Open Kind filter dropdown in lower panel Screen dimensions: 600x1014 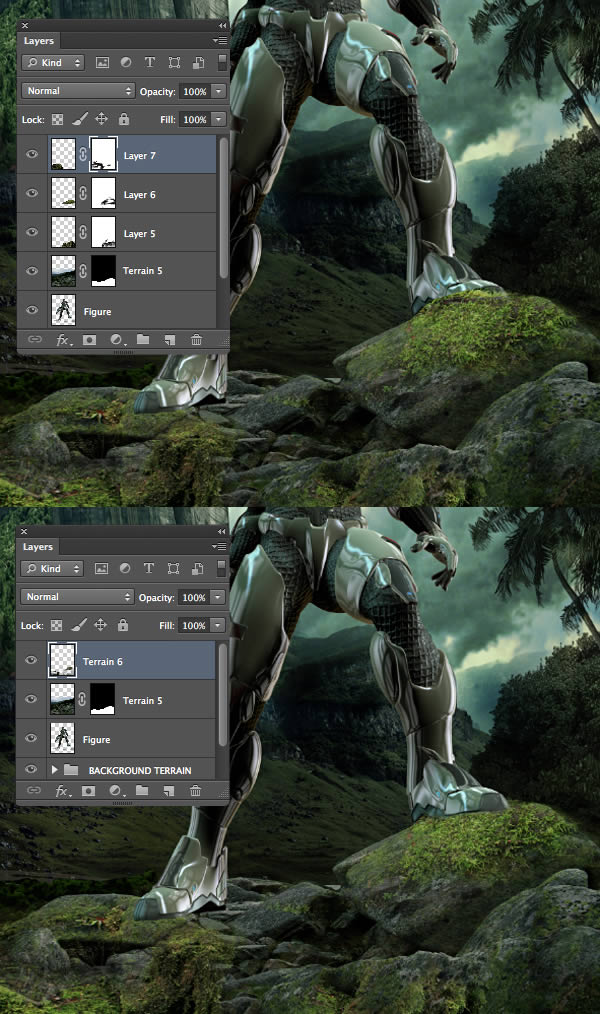(52, 568)
